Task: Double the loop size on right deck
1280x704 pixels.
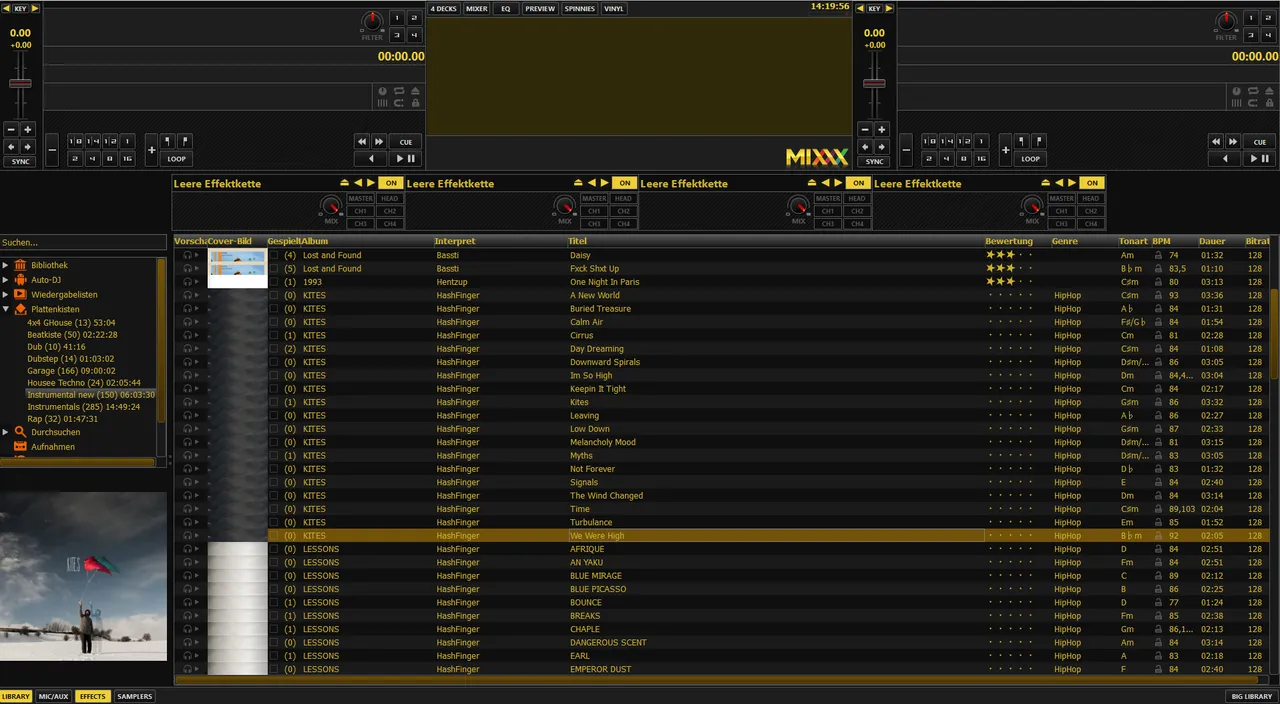Action: [1005, 150]
